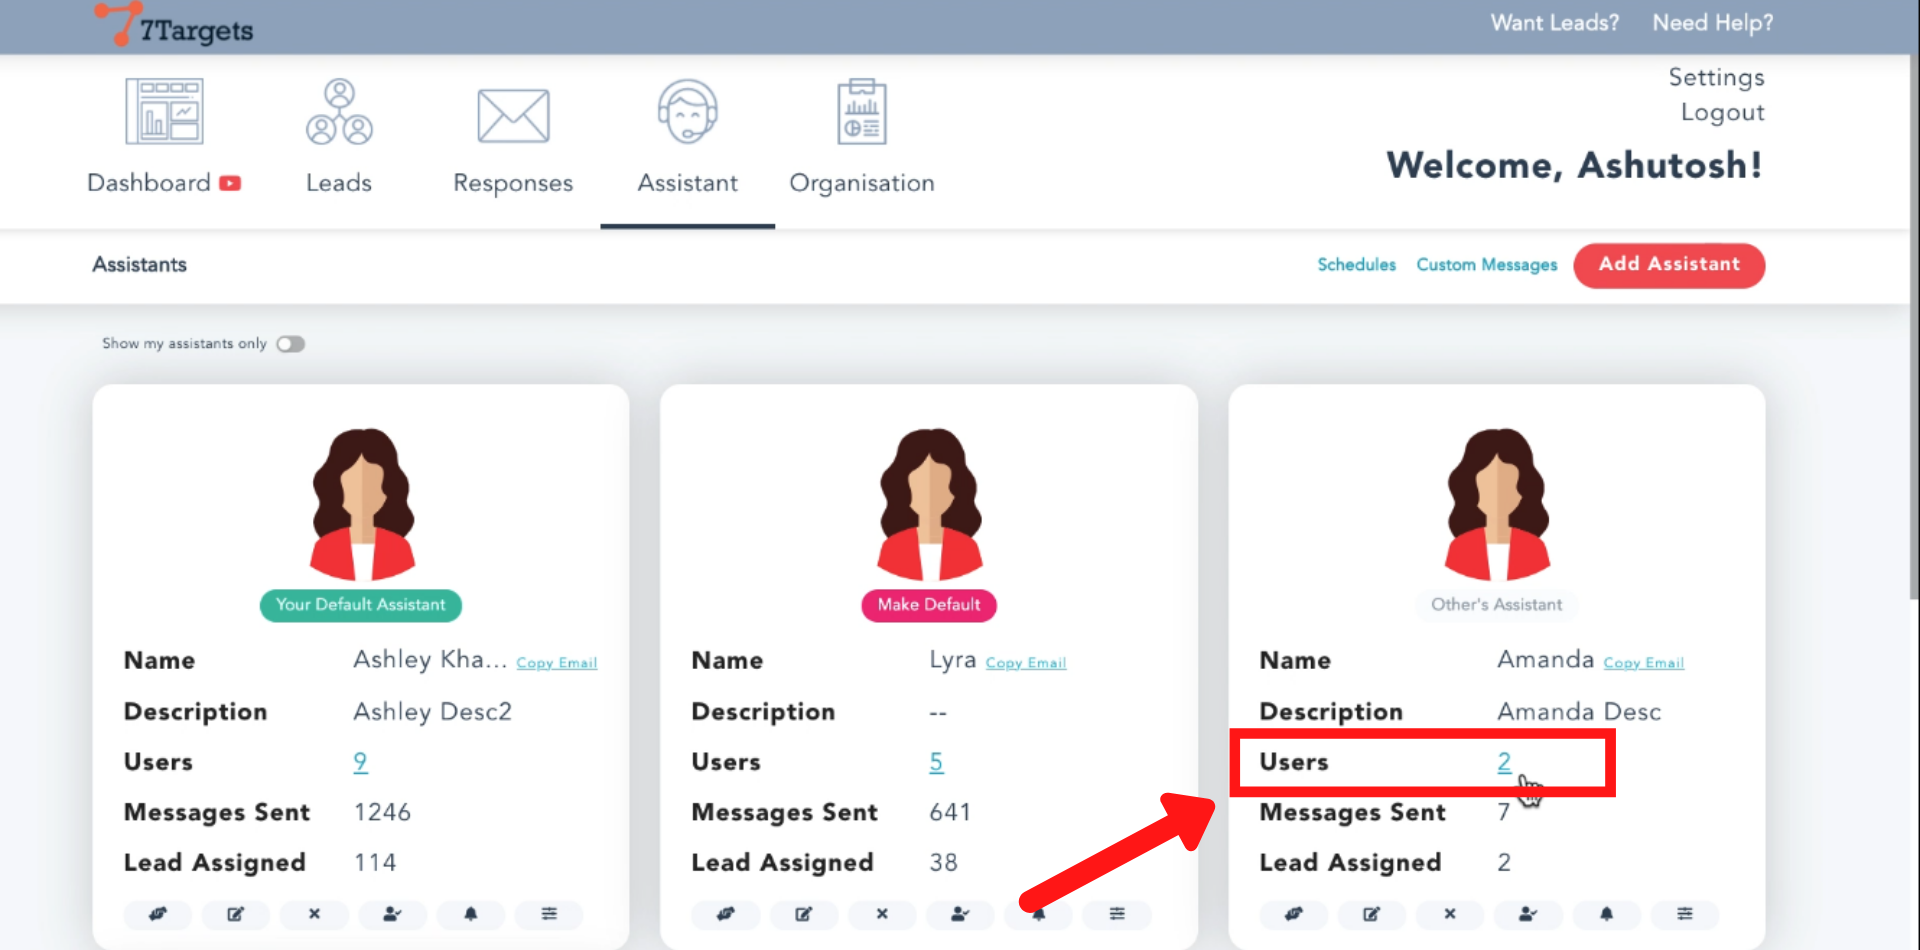
Task: Open the Custom Messages link
Action: pos(1486,265)
